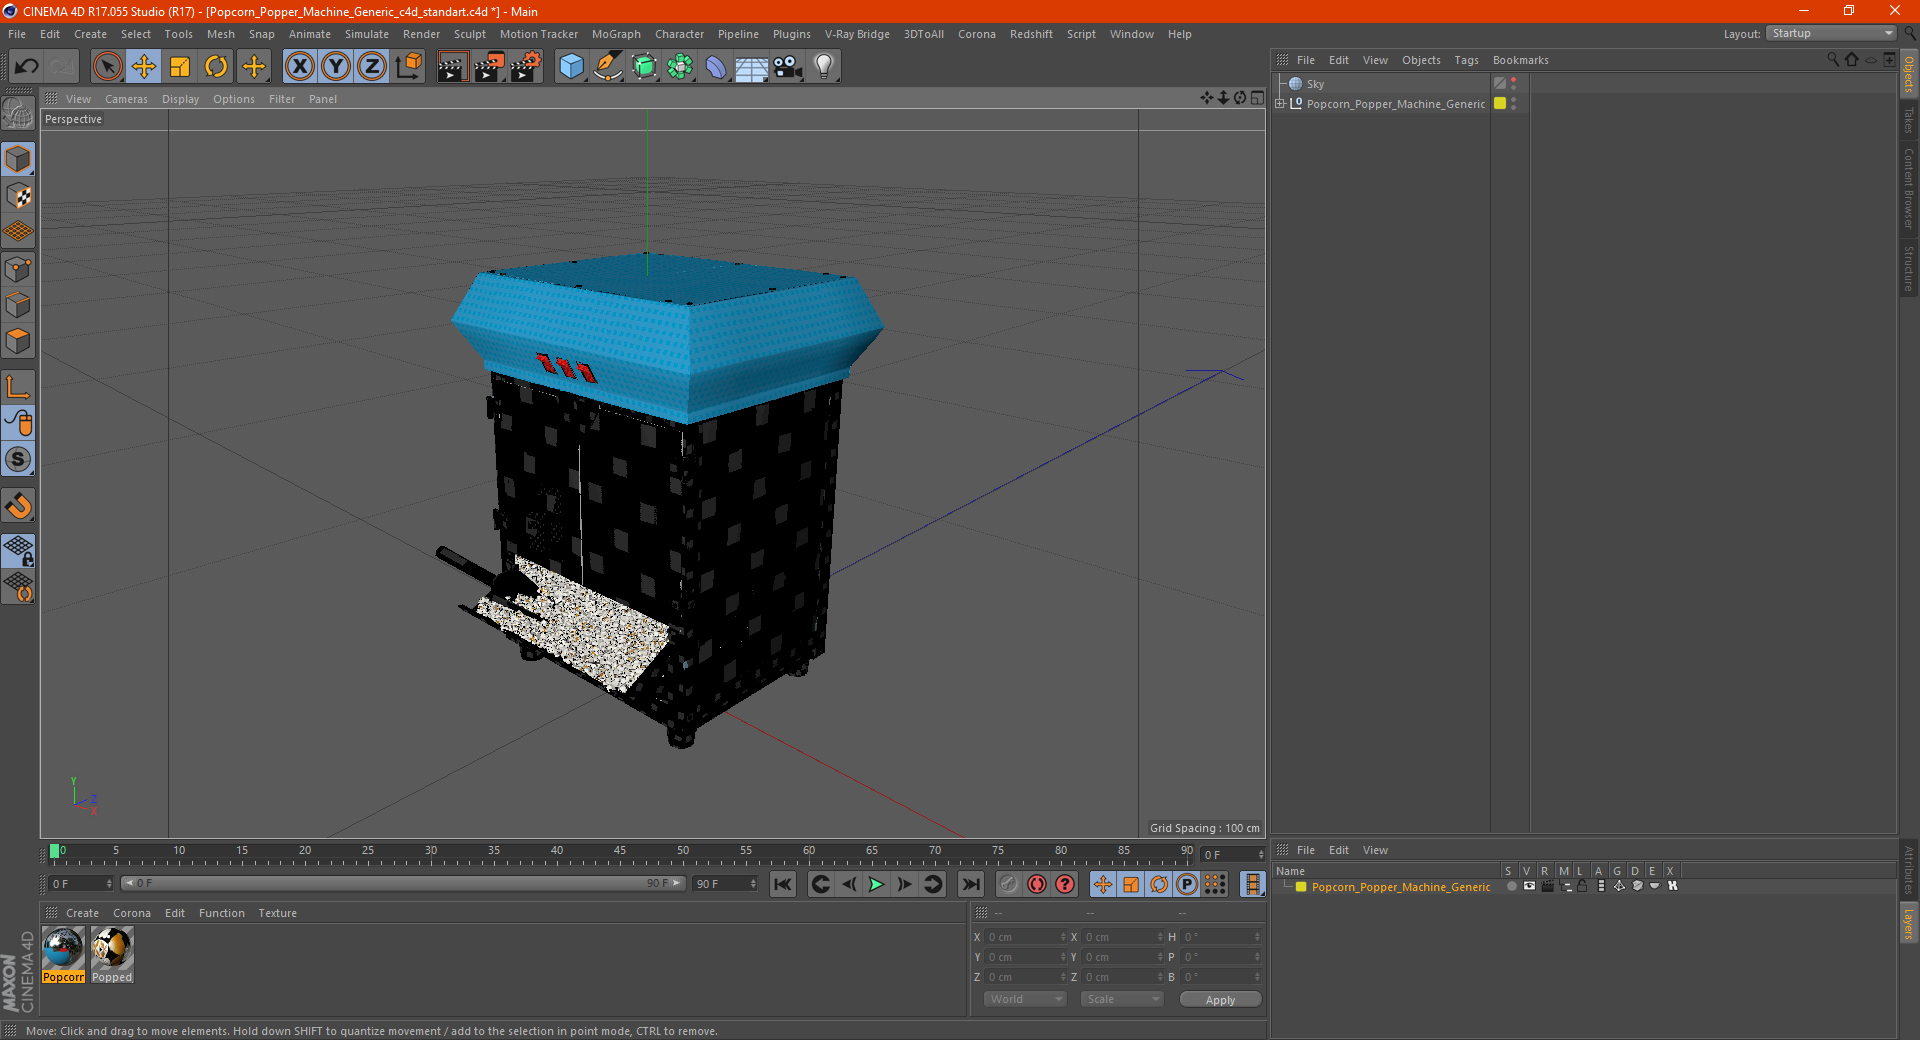This screenshot has height=1040, width=1920.
Task: Toggle Autokeying red button
Action: pos(1037,884)
